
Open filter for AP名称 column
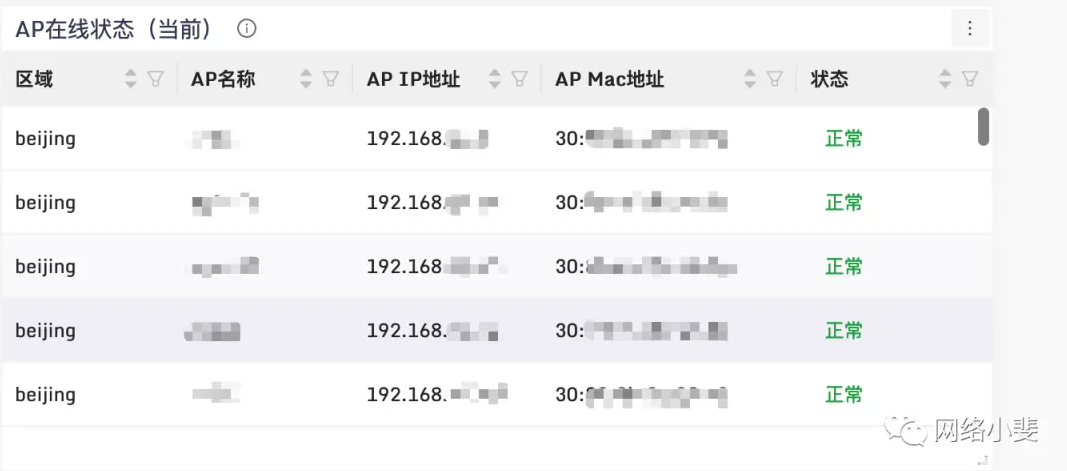[x=331, y=79]
